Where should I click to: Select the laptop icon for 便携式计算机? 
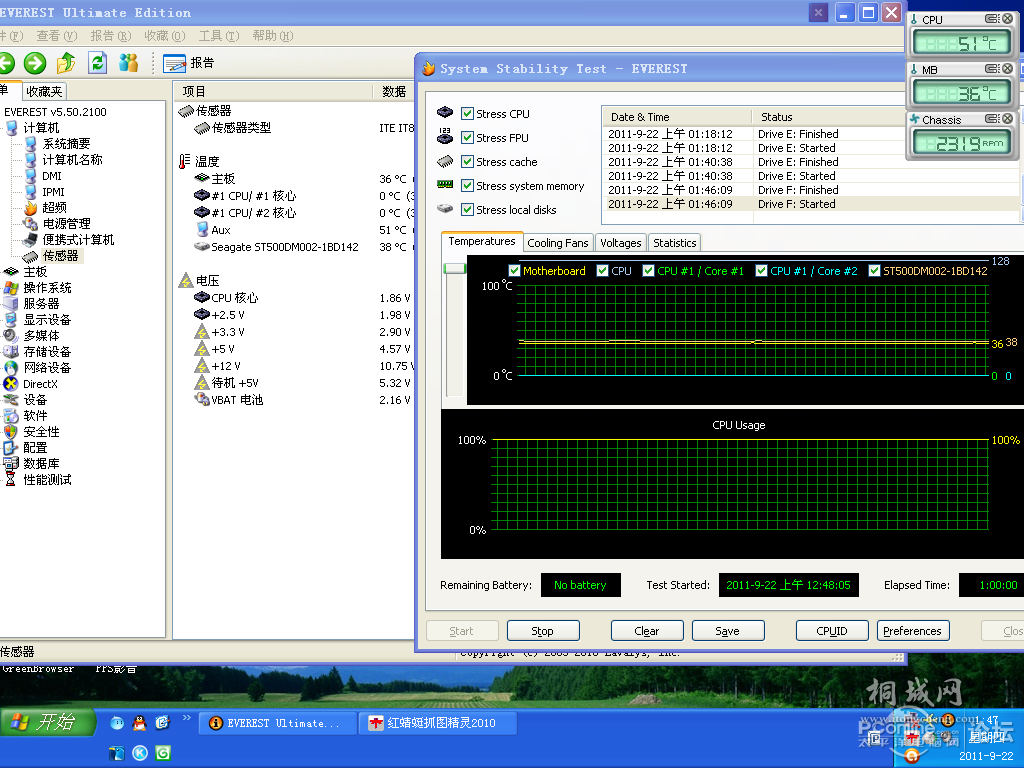(x=31, y=240)
